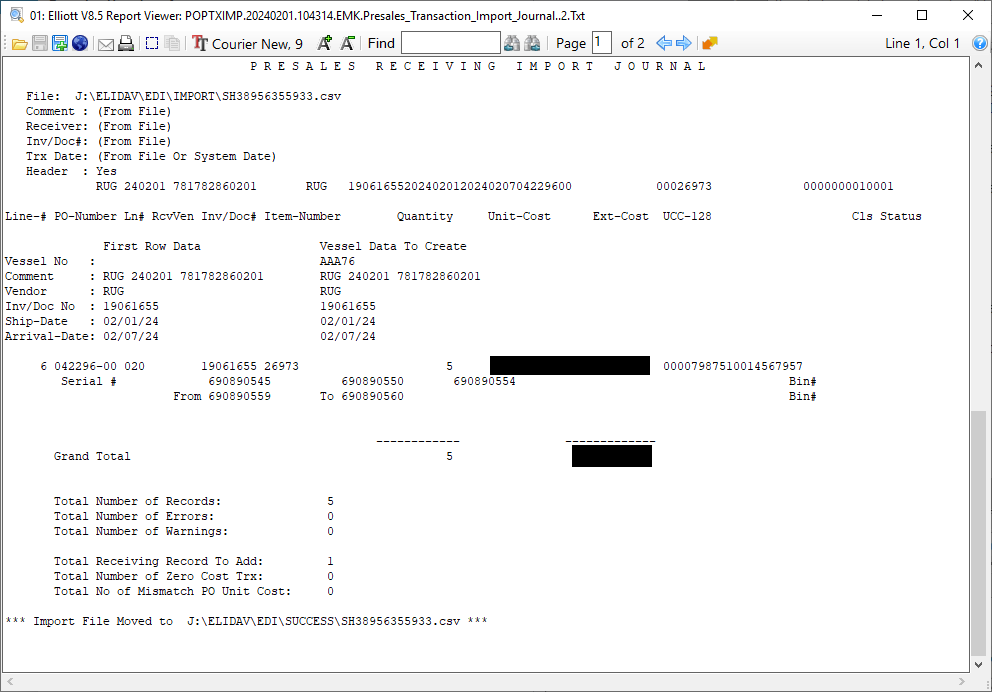992x692 pixels.
Task: Click the second find binoculars icon
Action: pyautogui.click(x=532, y=43)
